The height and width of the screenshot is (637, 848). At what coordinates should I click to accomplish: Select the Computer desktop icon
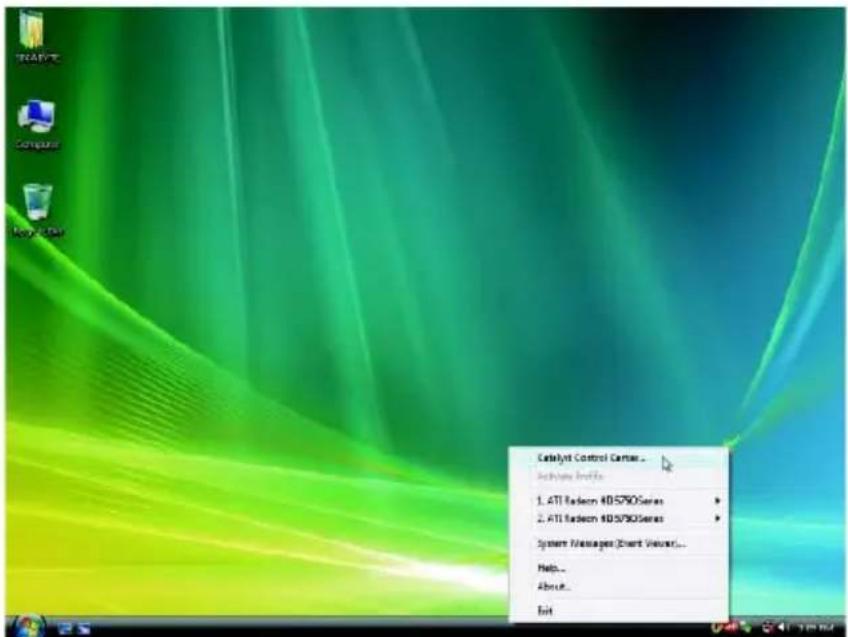[36, 125]
